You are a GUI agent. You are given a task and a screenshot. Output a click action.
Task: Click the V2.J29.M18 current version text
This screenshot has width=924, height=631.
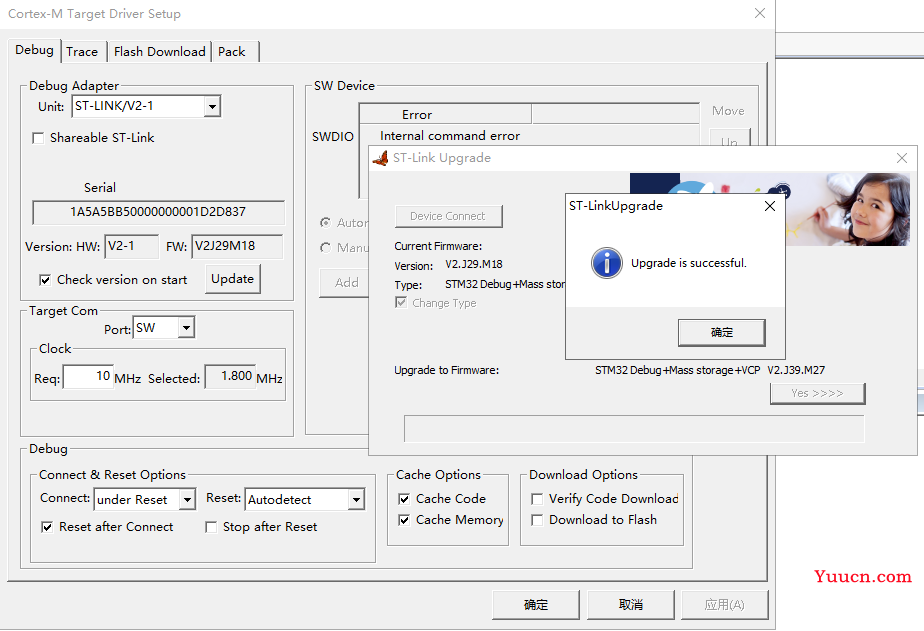[474, 264]
